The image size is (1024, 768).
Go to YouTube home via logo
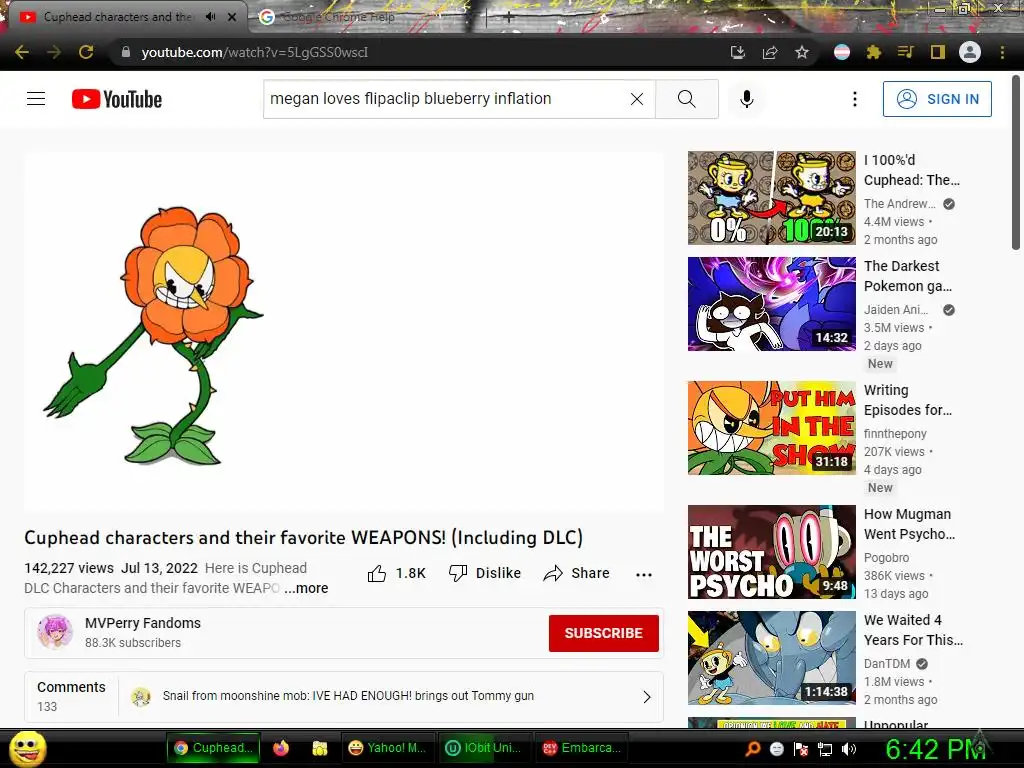pyautogui.click(x=117, y=99)
